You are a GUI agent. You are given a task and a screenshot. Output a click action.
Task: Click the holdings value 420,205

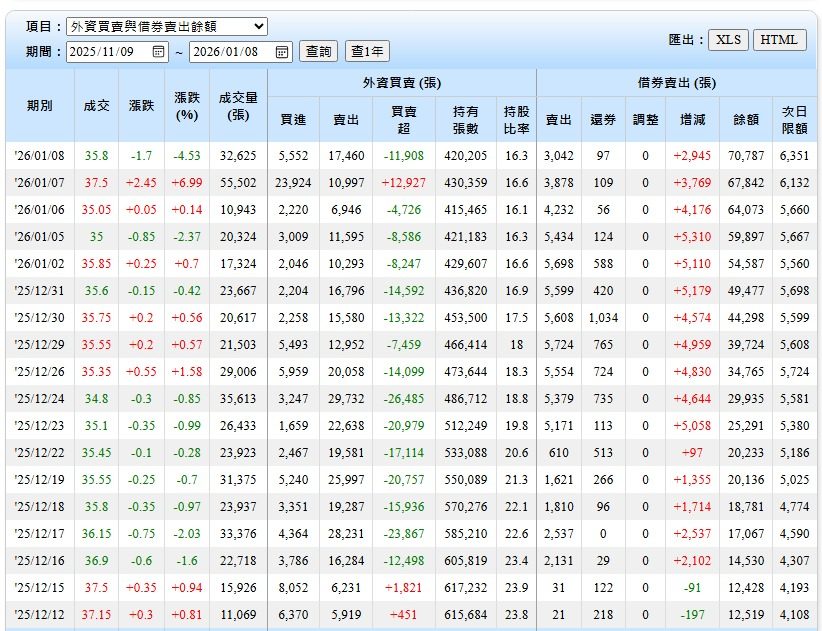[x=466, y=156]
